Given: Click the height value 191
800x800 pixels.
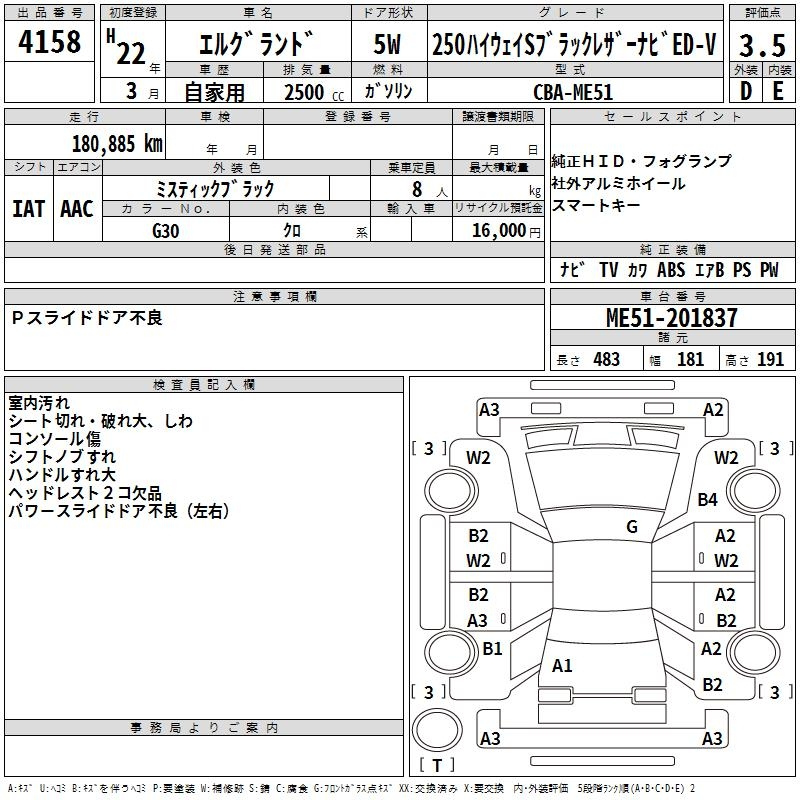Looking at the screenshot, I should [x=770, y=360].
